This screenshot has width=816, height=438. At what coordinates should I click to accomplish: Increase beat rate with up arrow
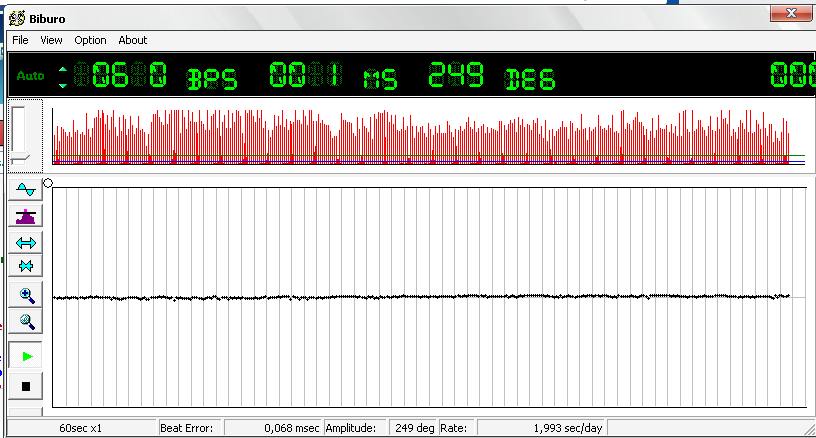pos(64,69)
